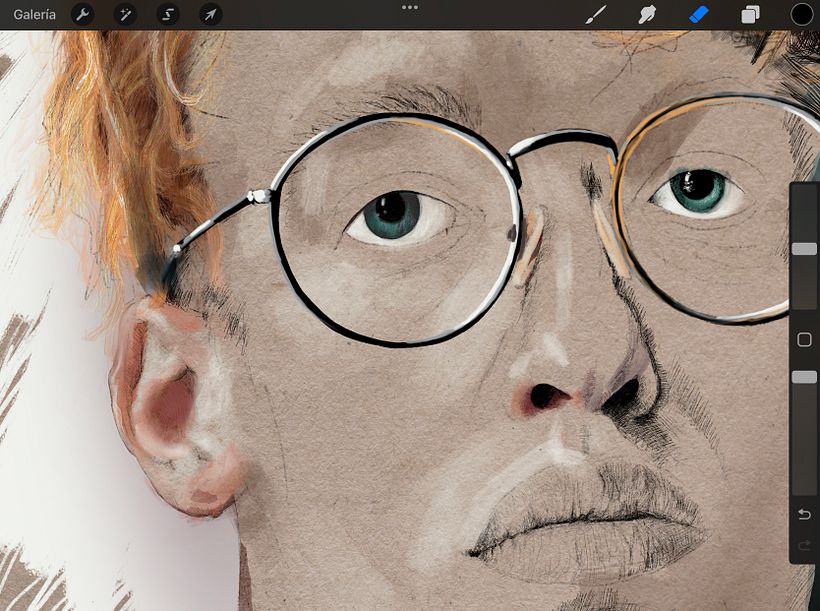Select the Paint brush tool
Screen dimensions: 820x611
click(594, 14)
